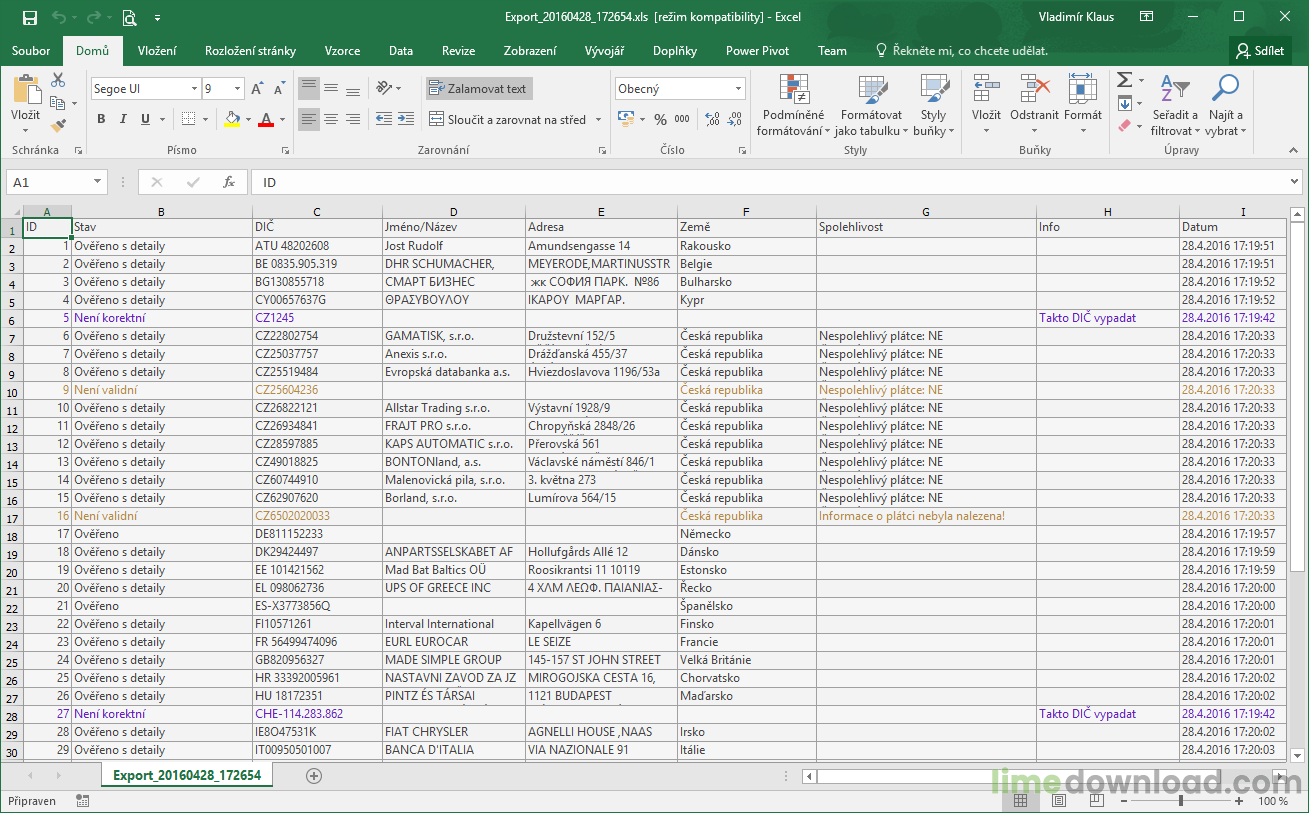The image size is (1309, 813).
Task: Open the Obecný number format dropdown
Action: coord(738,89)
